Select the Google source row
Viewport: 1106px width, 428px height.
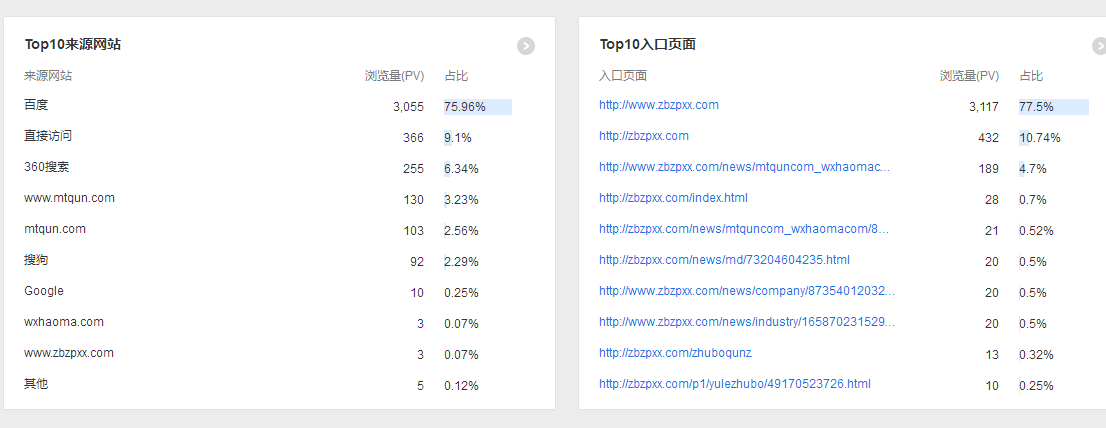coord(44,291)
